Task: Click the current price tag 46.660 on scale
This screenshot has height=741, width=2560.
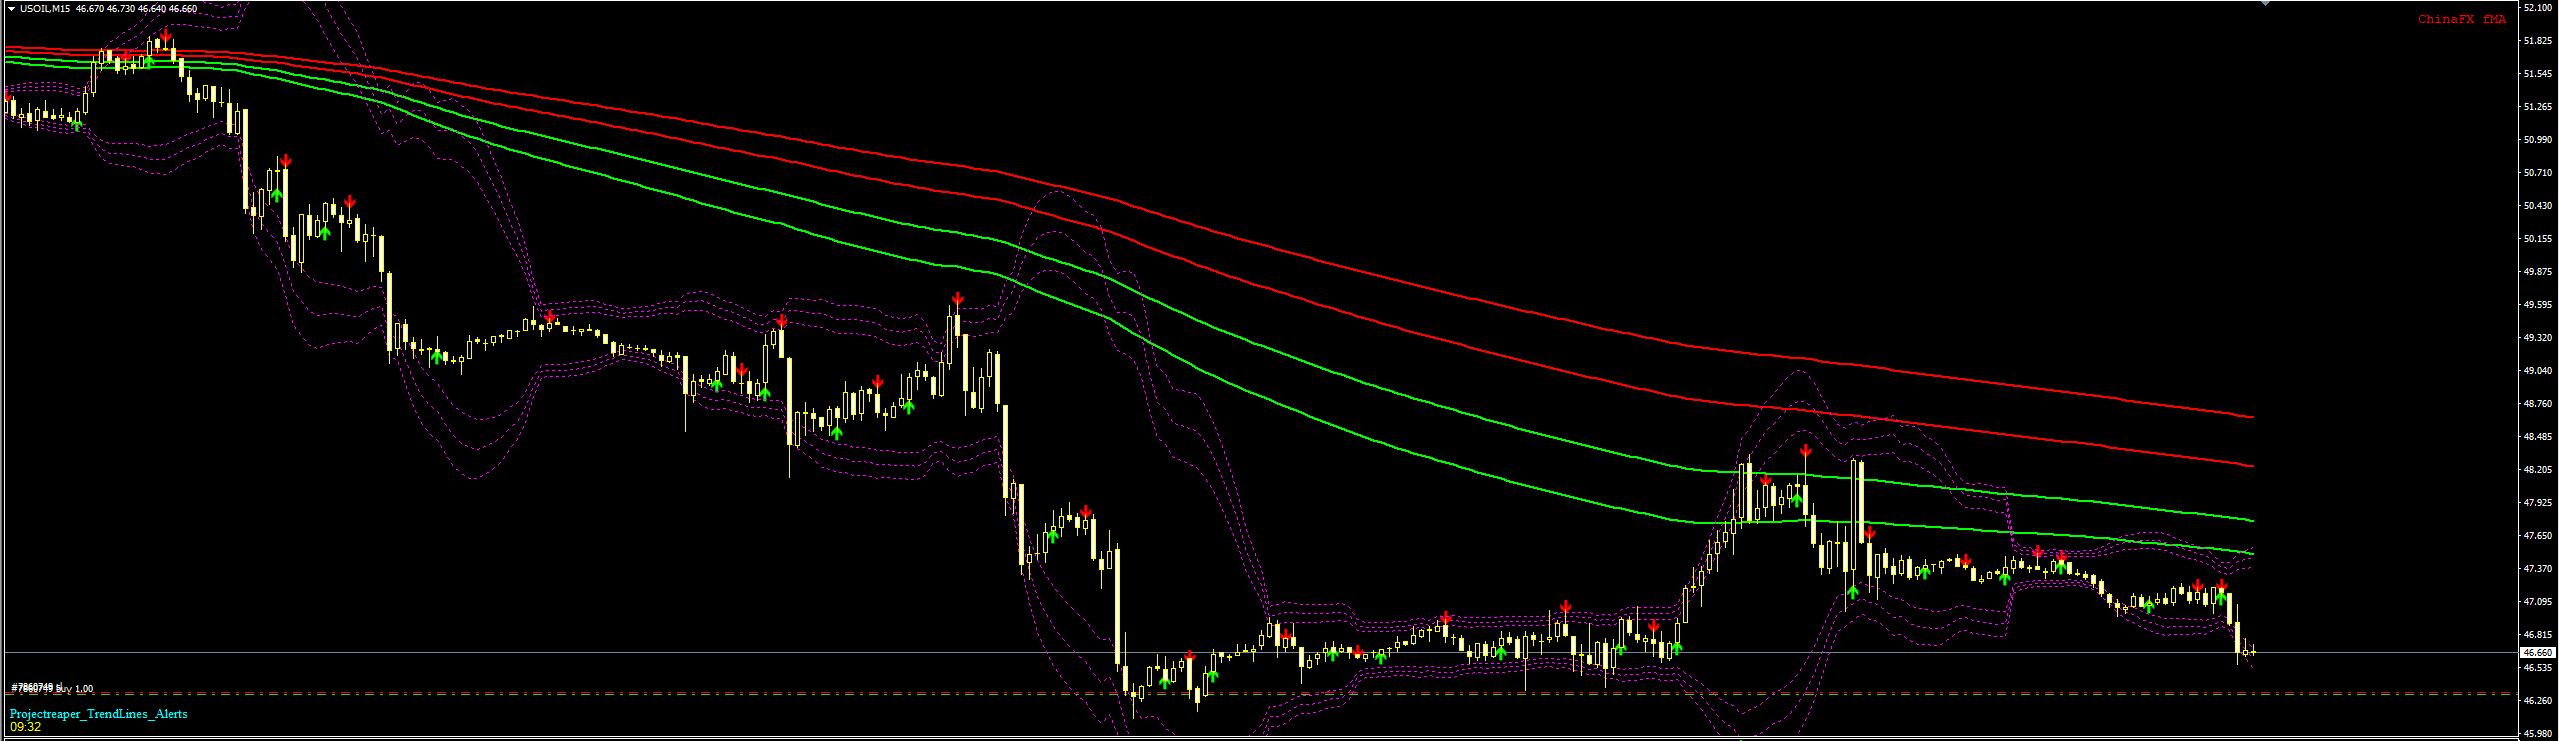Action: [x=2539, y=652]
